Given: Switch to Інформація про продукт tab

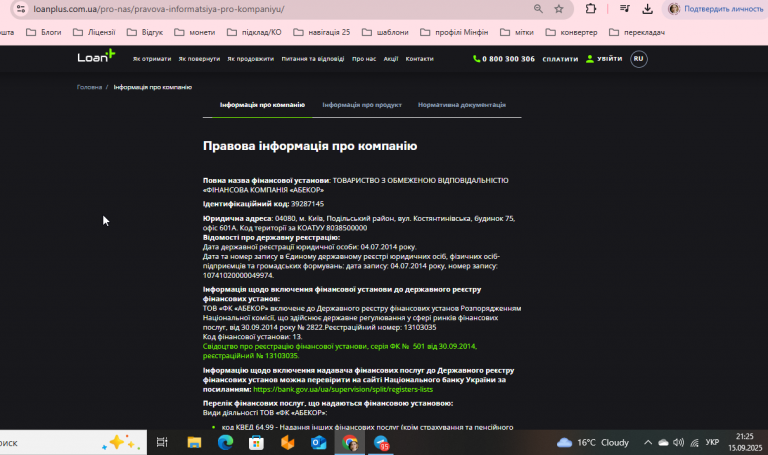Looking at the screenshot, I should [x=362, y=105].
